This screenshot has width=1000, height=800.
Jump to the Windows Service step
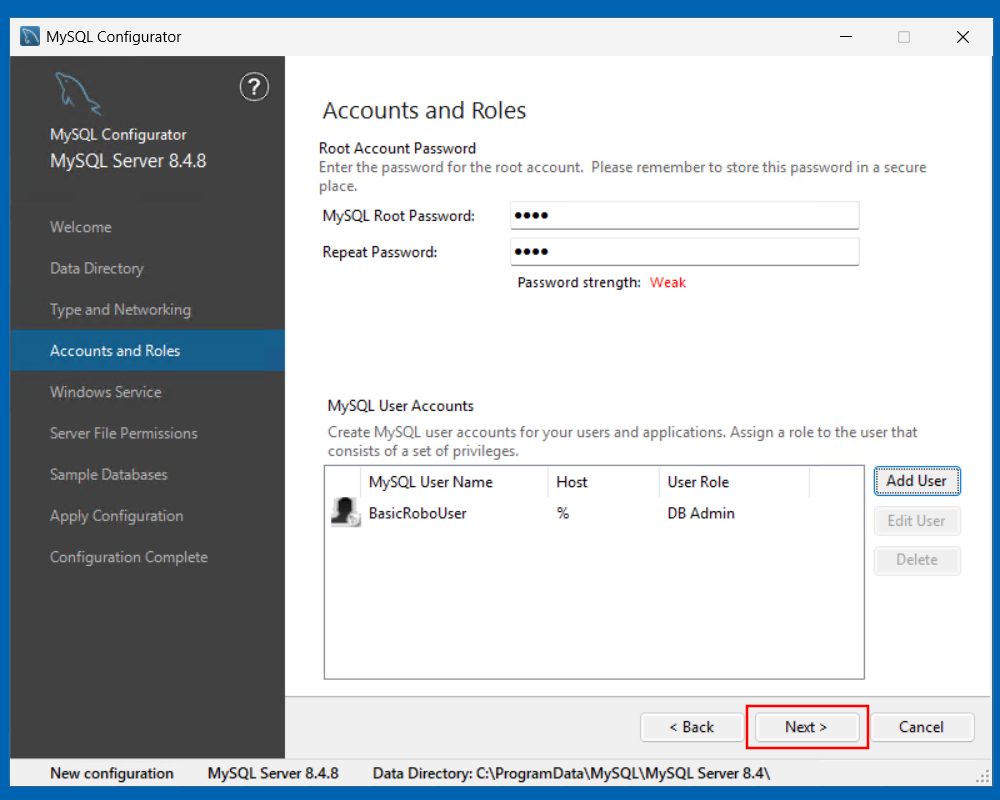click(x=105, y=392)
